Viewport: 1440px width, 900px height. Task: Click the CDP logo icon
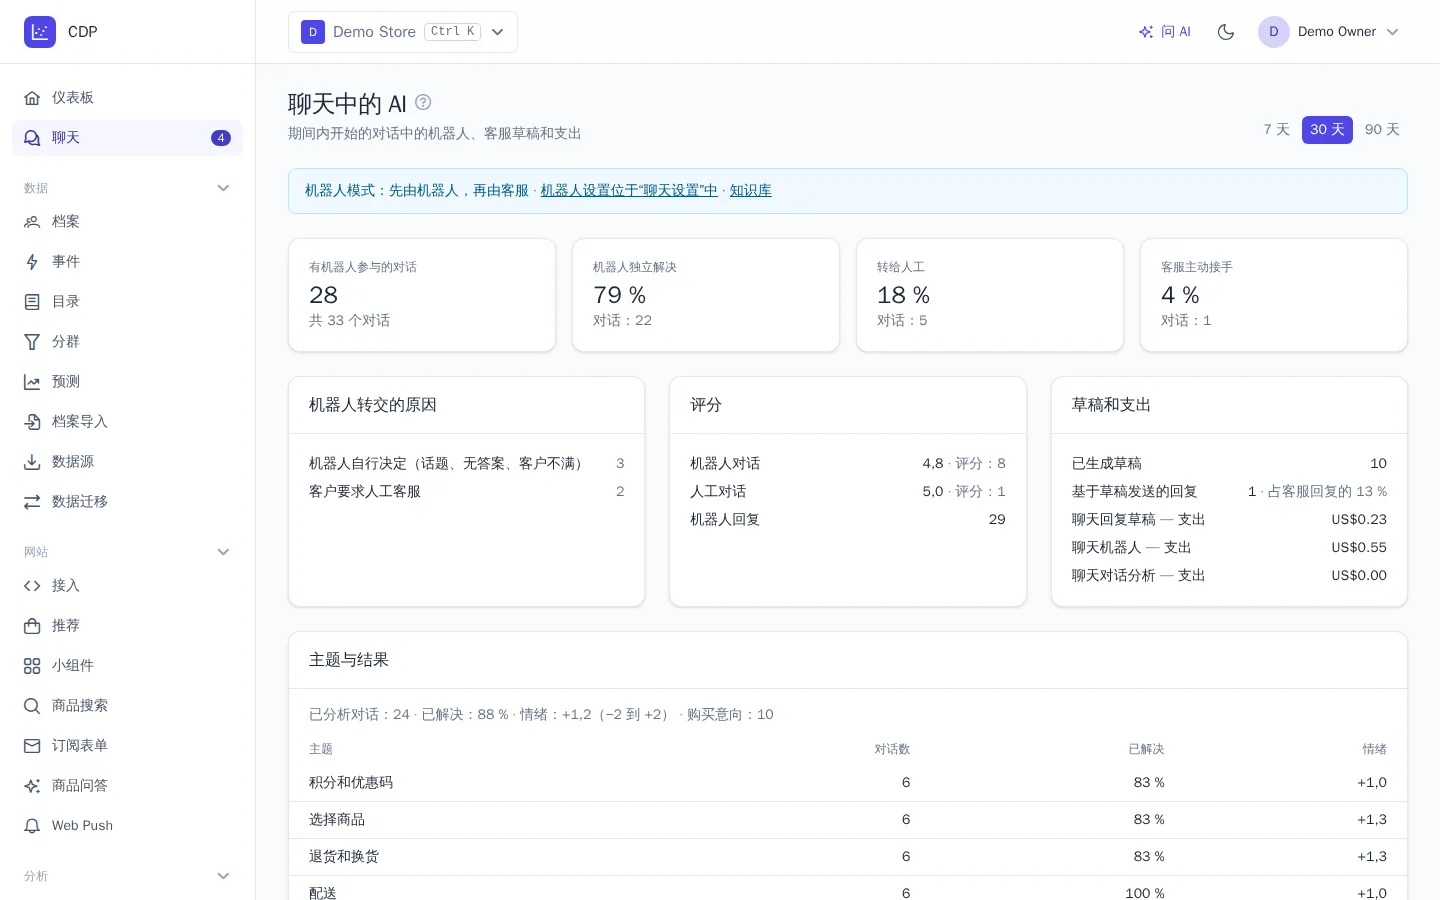point(40,32)
